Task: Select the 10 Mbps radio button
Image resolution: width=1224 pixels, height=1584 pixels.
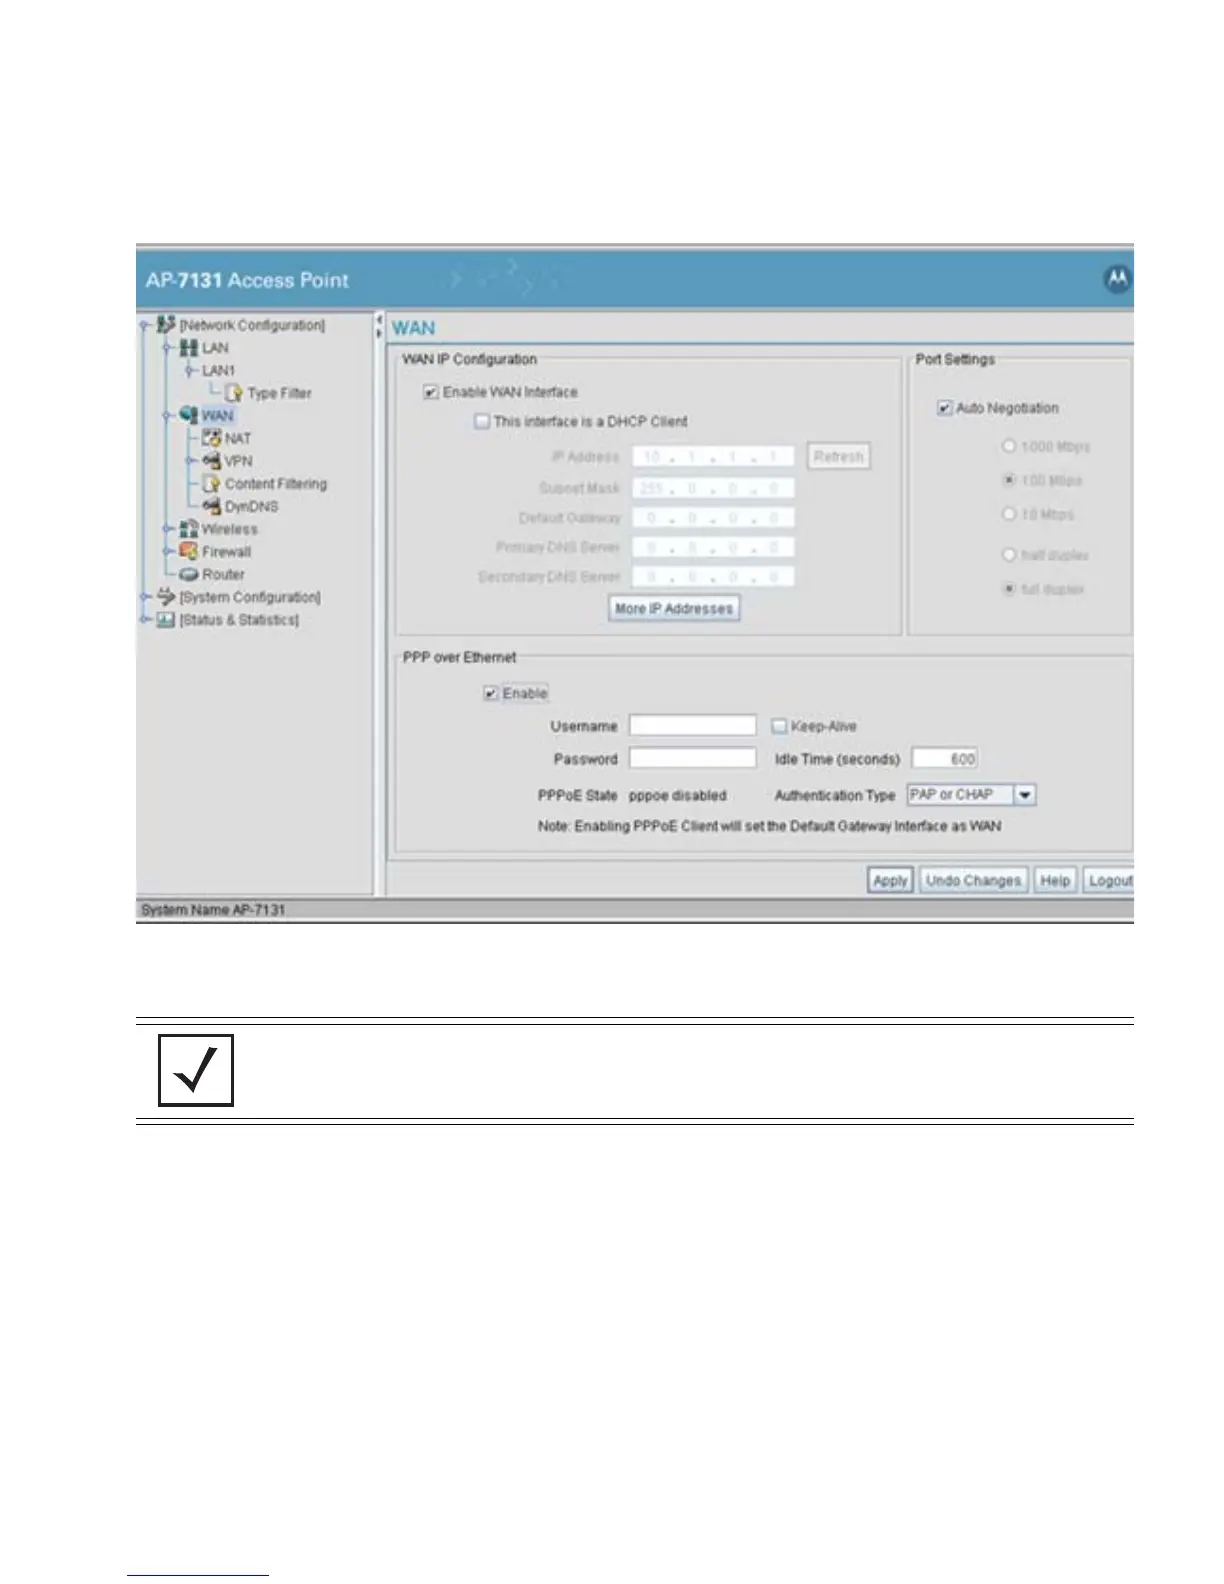Action: tap(1009, 514)
